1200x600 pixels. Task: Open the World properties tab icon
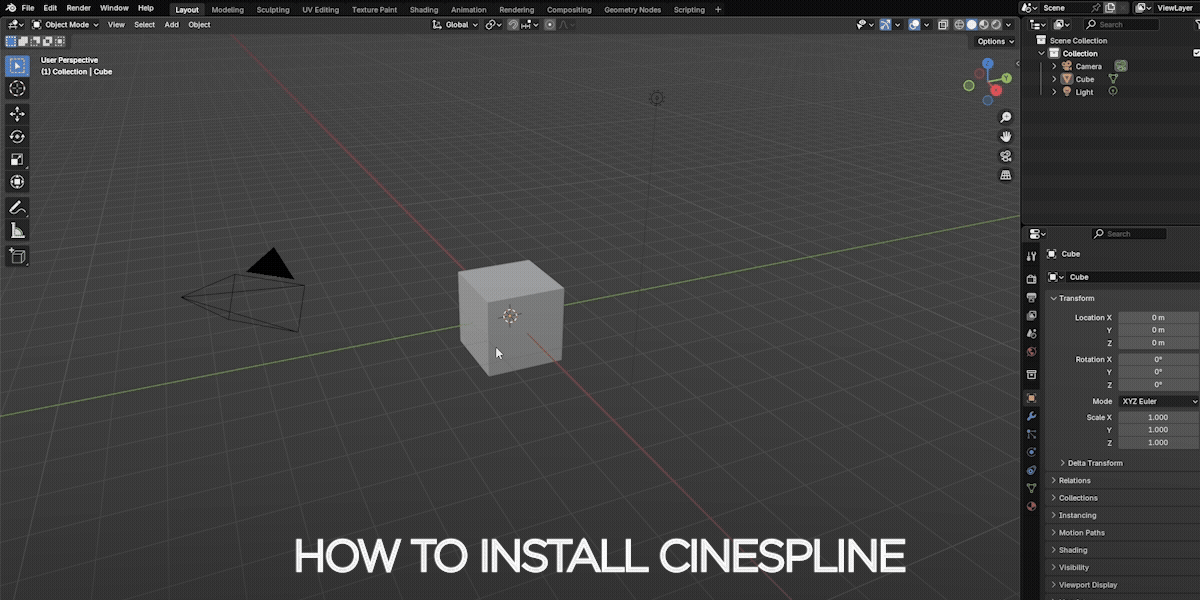[x=1031, y=352]
